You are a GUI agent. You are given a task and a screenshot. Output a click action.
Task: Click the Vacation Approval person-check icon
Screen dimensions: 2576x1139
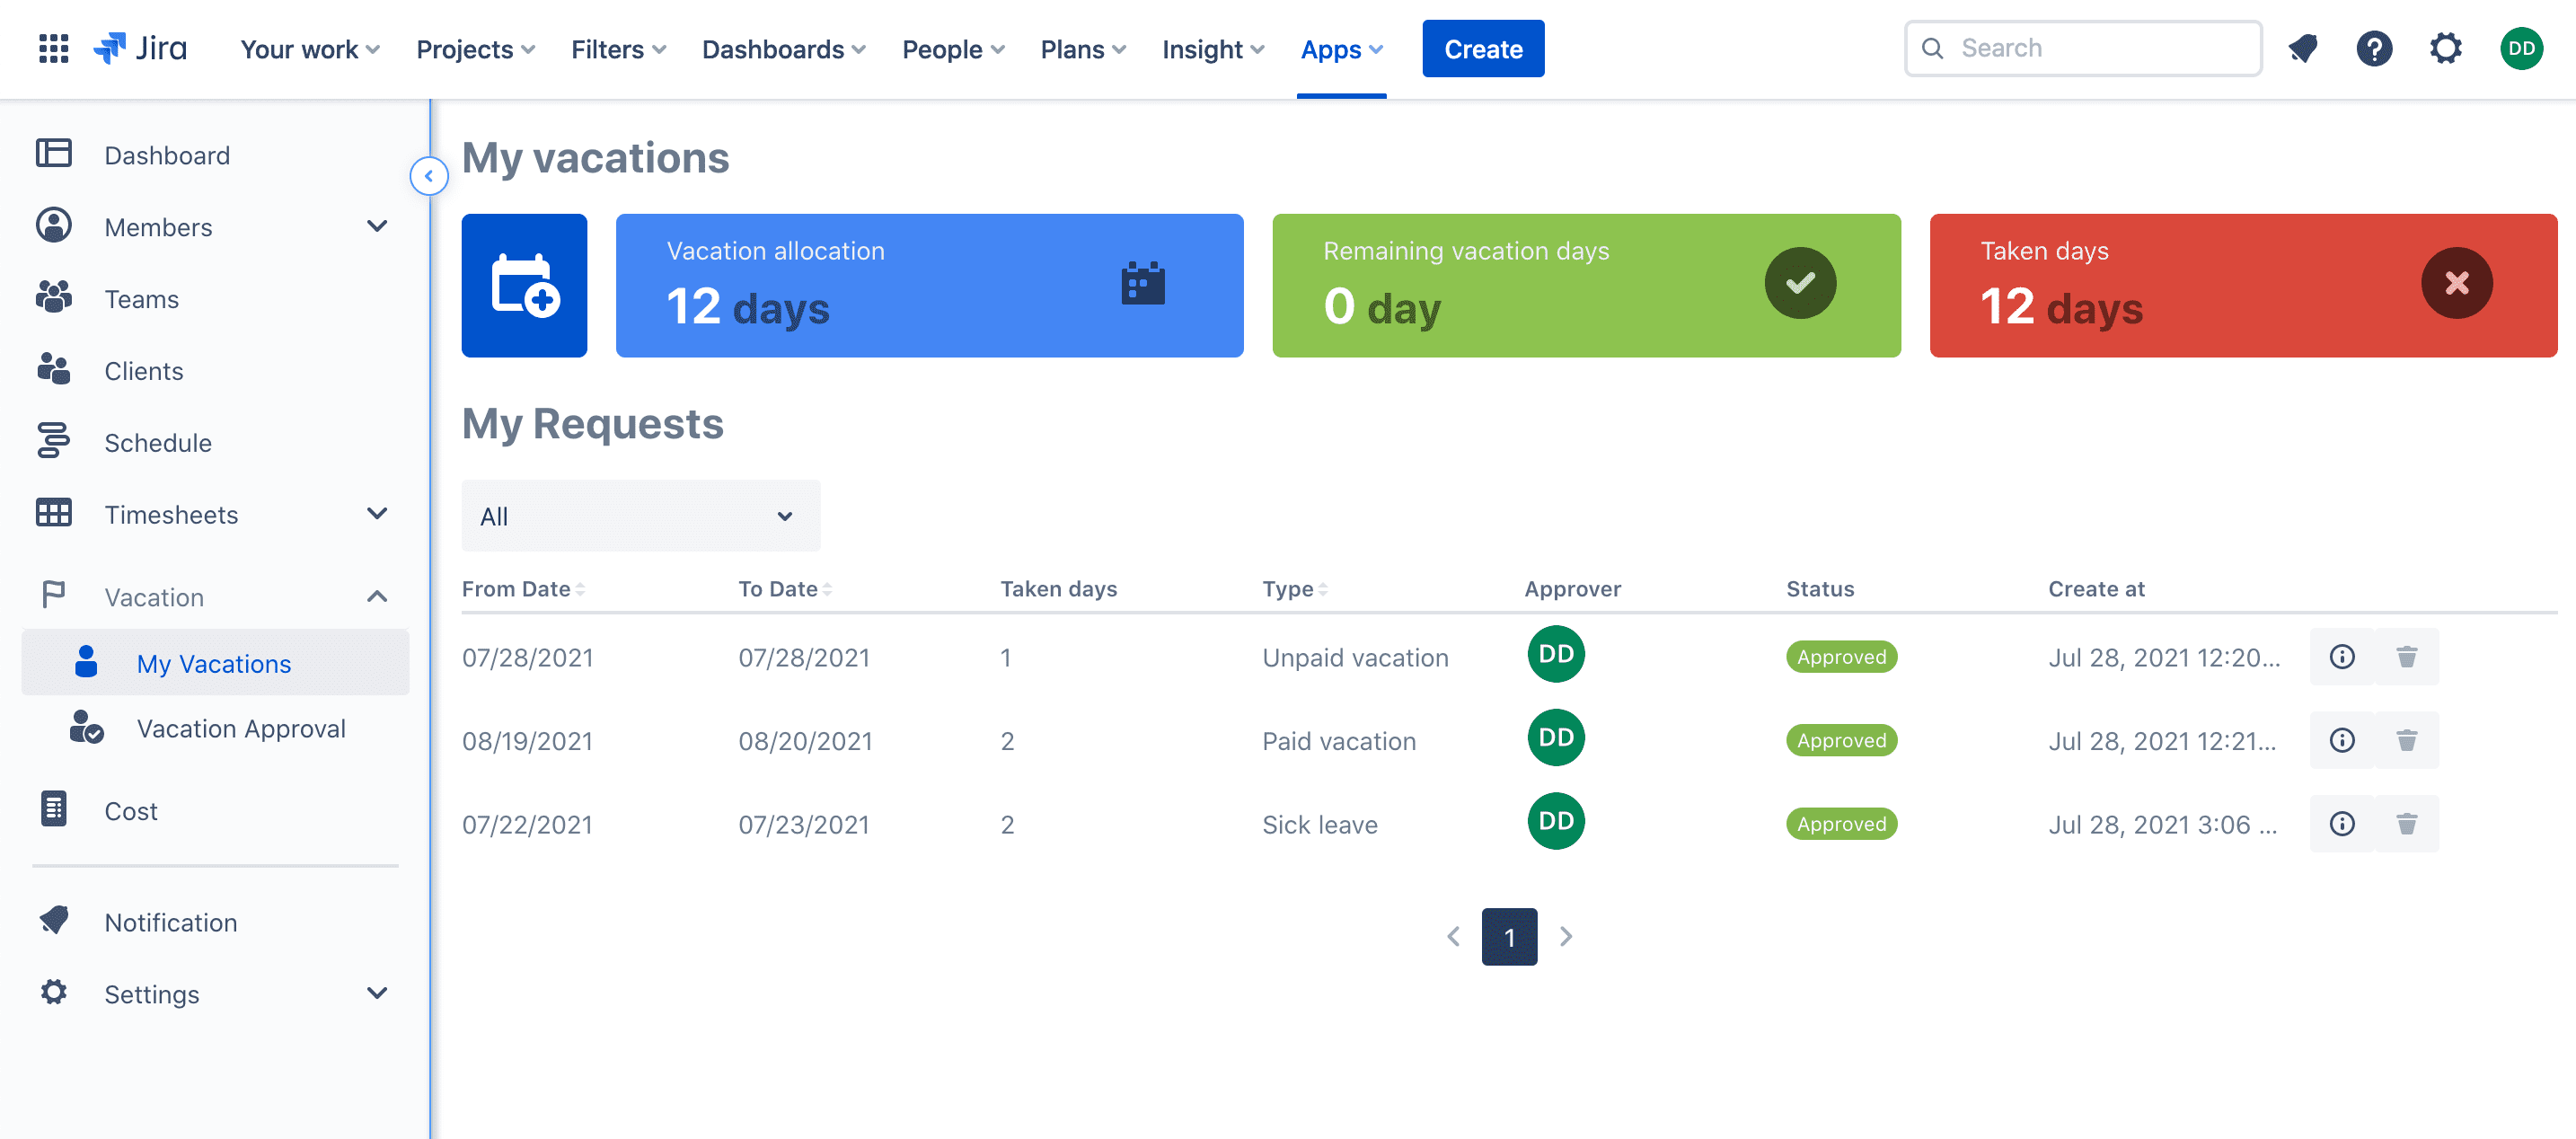87,727
